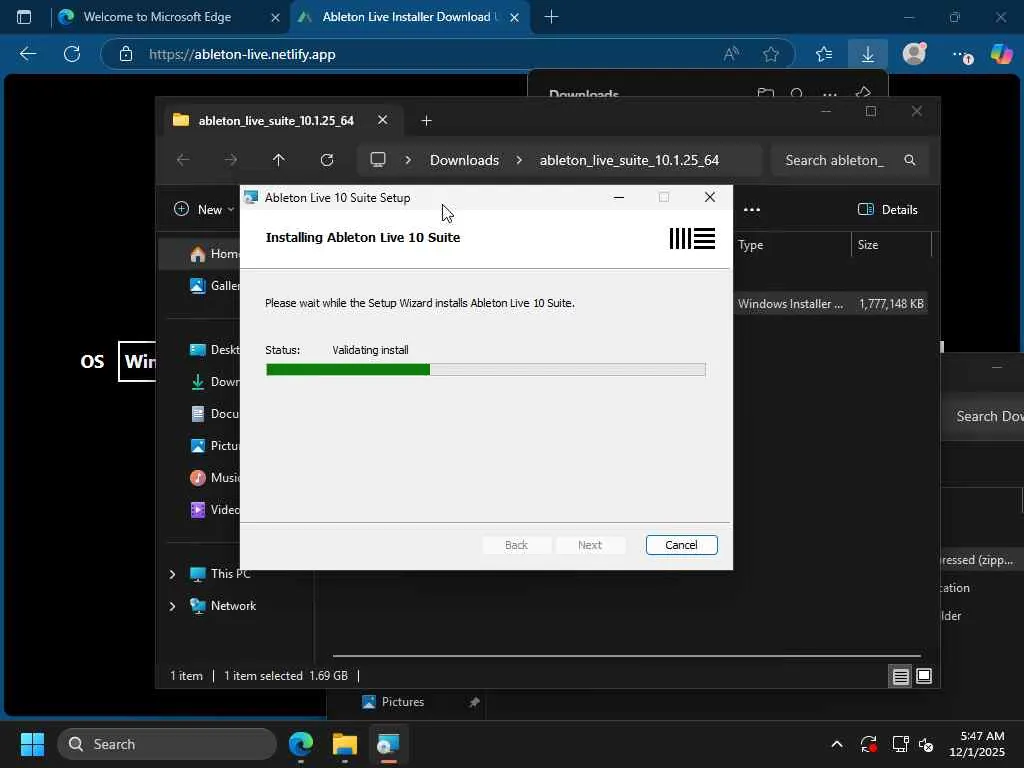Viewport: 1024px width, 768px height.
Task: Toggle the Details pane button
Action: tap(887, 210)
